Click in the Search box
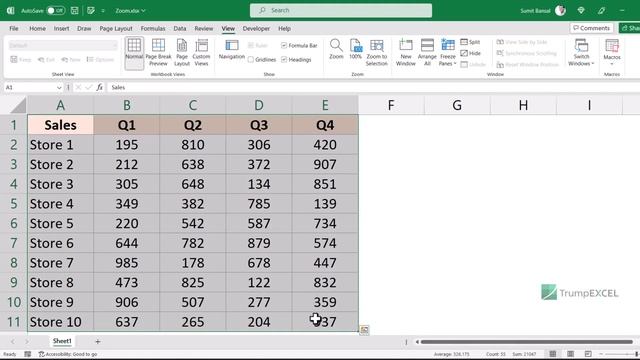 (x=341, y=11)
